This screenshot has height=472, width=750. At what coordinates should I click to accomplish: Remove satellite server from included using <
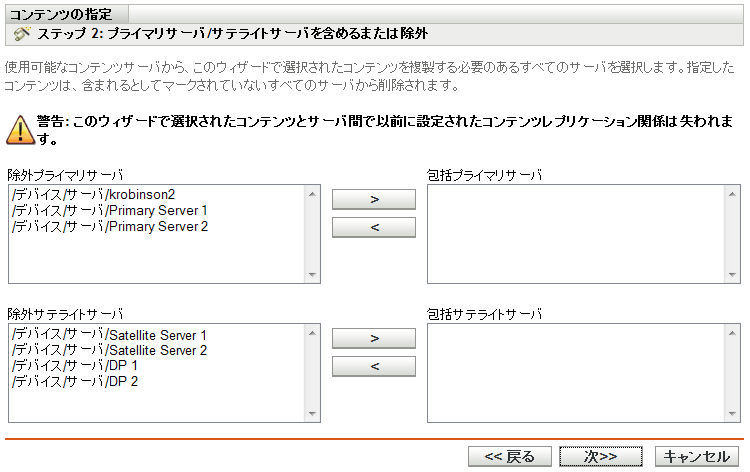point(373,366)
